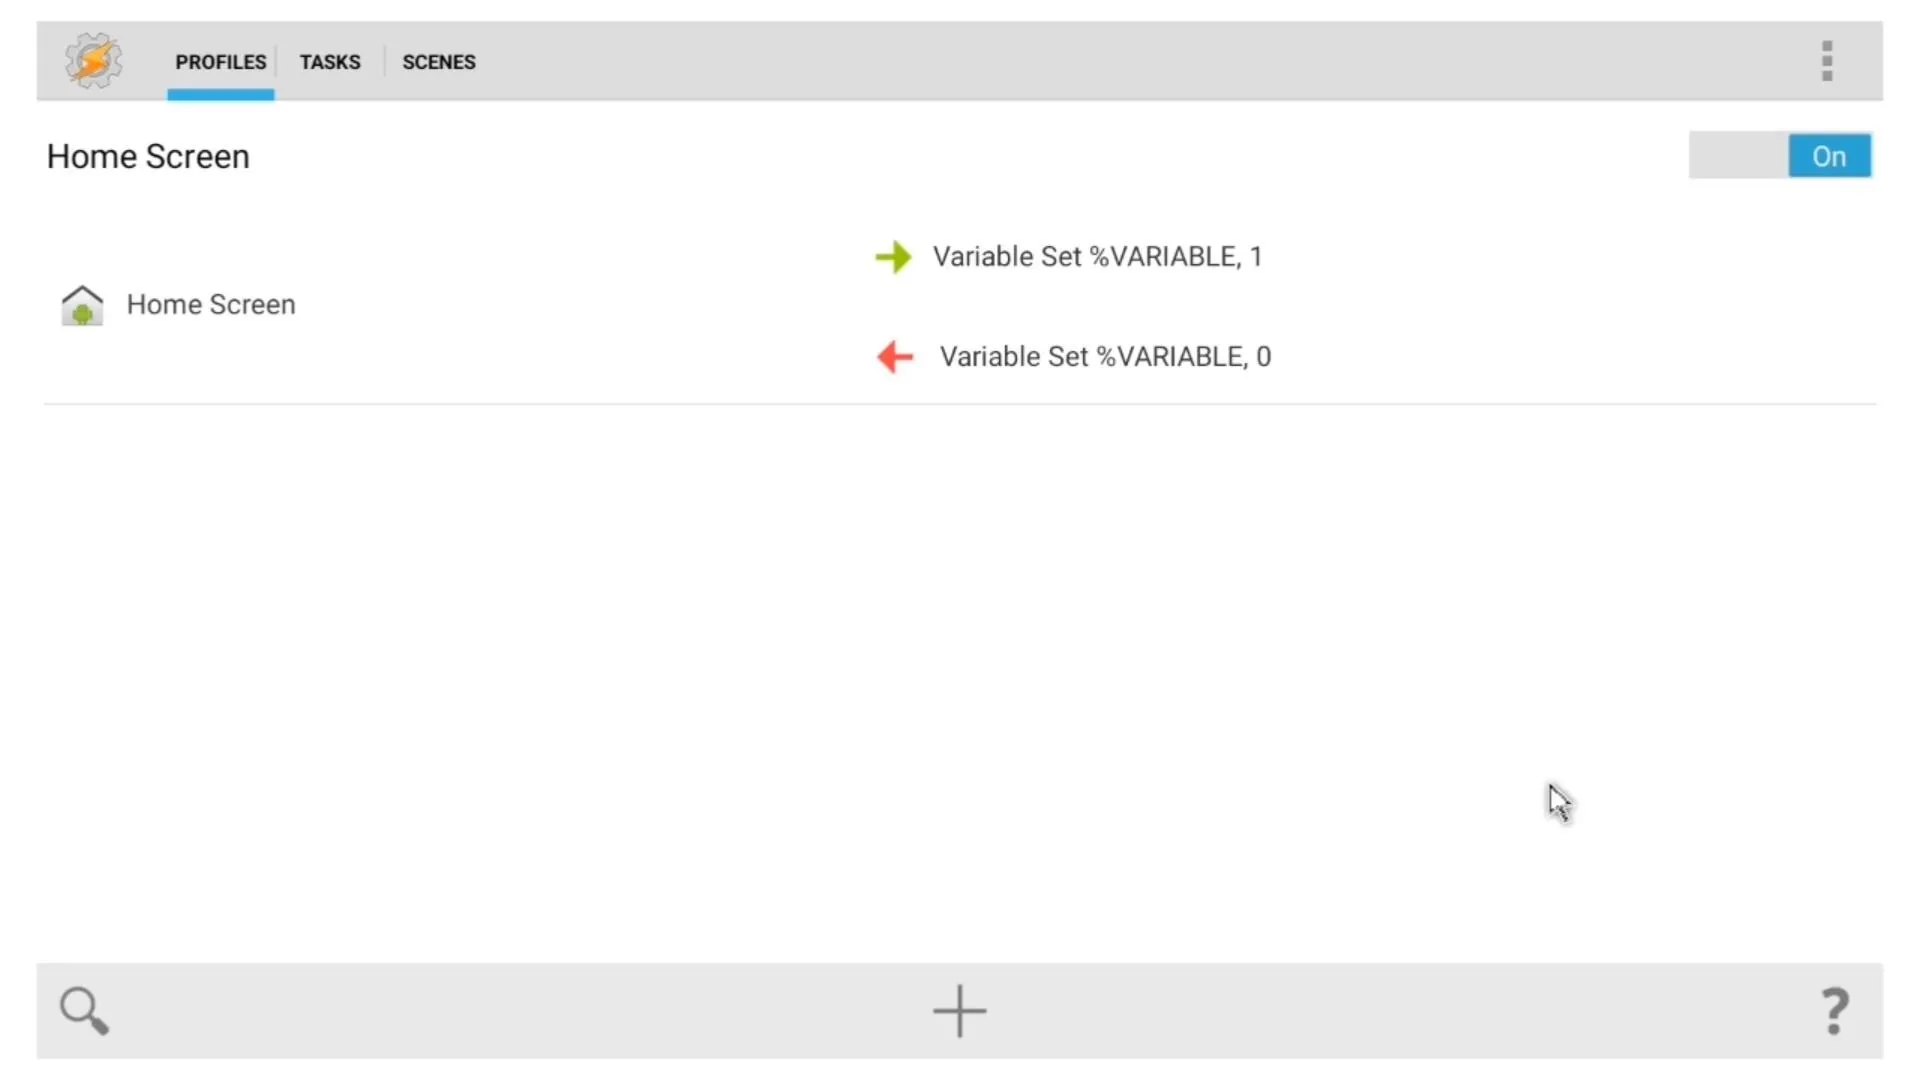Click the red exit task arrow
Screen dimensions: 1920x1080
point(895,357)
